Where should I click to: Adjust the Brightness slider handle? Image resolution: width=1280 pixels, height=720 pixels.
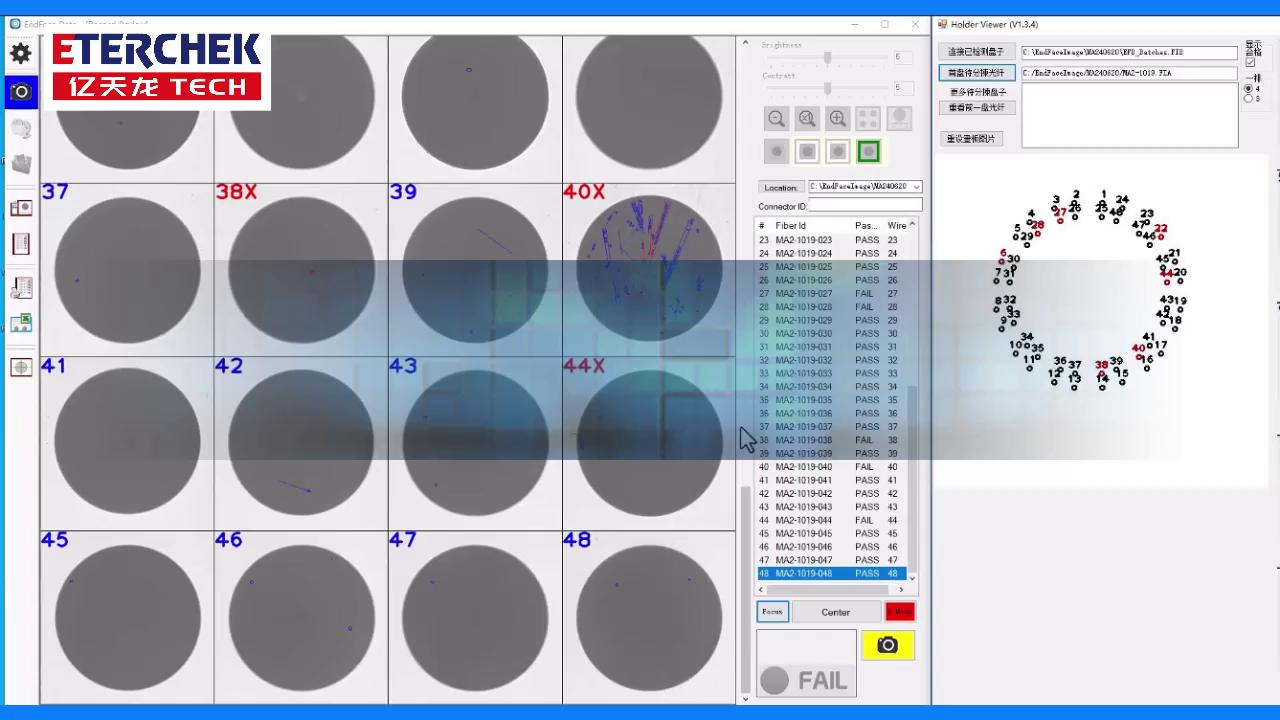click(x=828, y=58)
